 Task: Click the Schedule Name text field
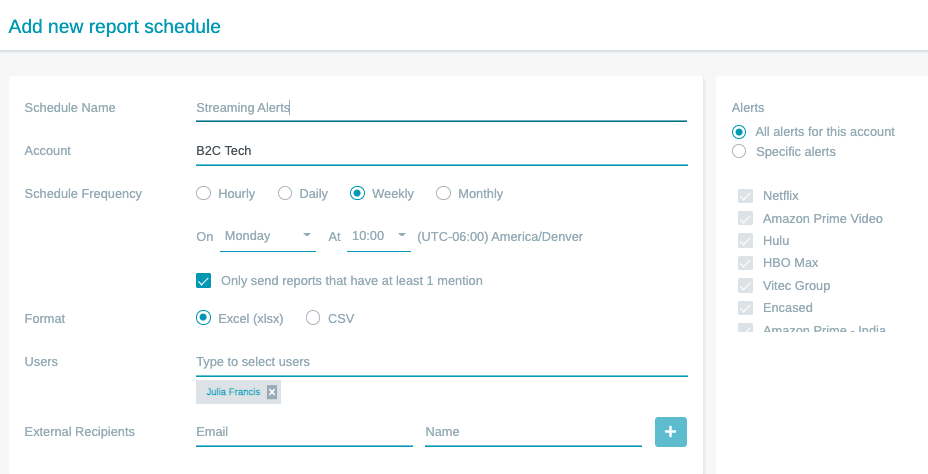441,108
